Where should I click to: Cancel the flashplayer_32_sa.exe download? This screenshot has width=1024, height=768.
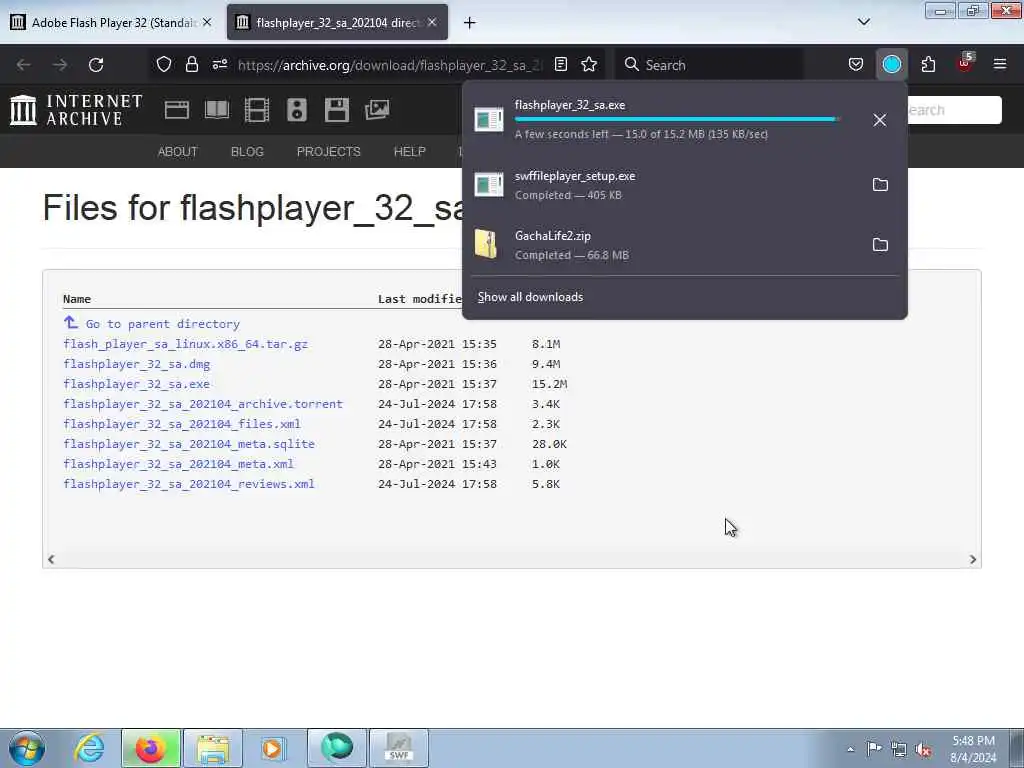880,120
